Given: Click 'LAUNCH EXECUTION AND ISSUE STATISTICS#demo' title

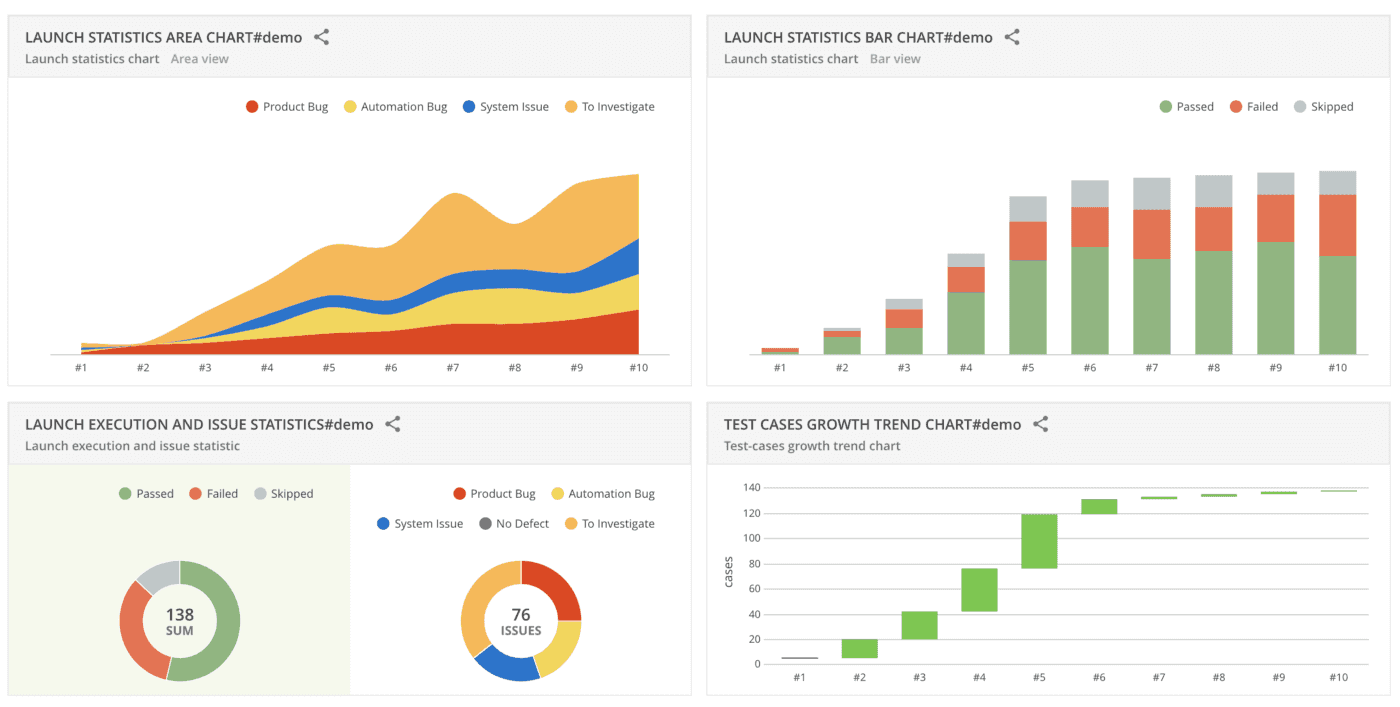Looking at the screenshot, I should pyautogui.click(x=199, y=424).
